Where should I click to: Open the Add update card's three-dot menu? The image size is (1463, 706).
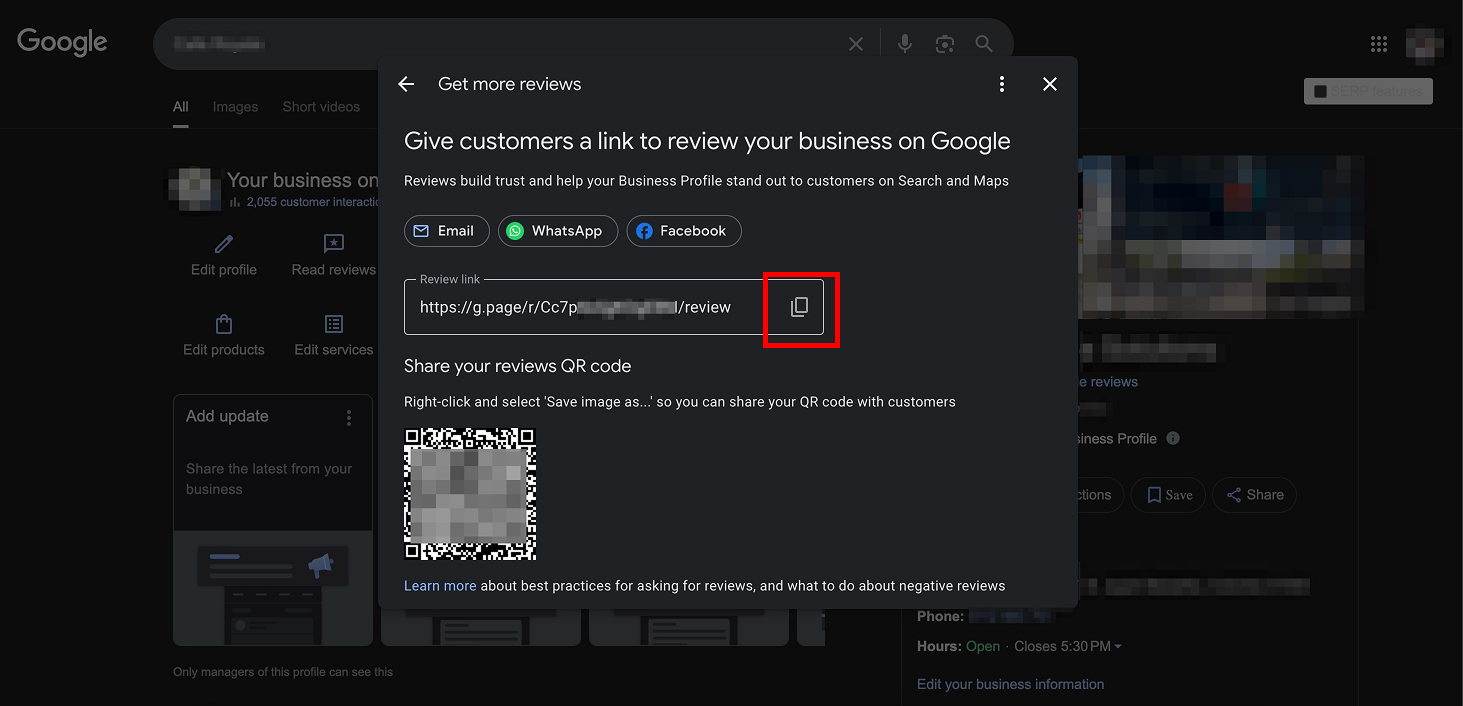click(348, 417)
